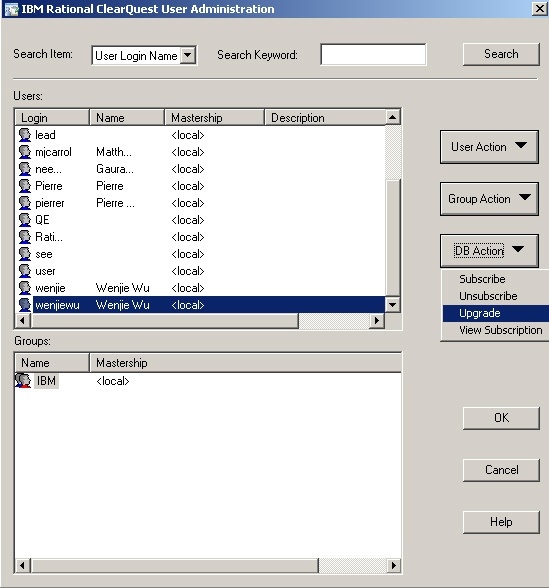Focus the Search Keyword input field
The height and width of the screenshot is (588, 549).
(373, 55)
